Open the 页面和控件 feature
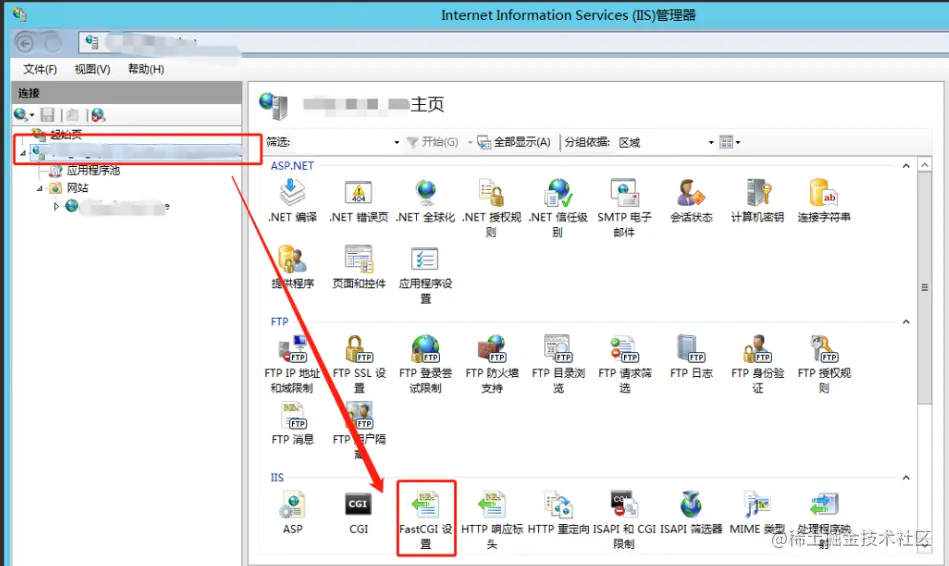Viewport: 949px width, 566px height. (358, 268)
